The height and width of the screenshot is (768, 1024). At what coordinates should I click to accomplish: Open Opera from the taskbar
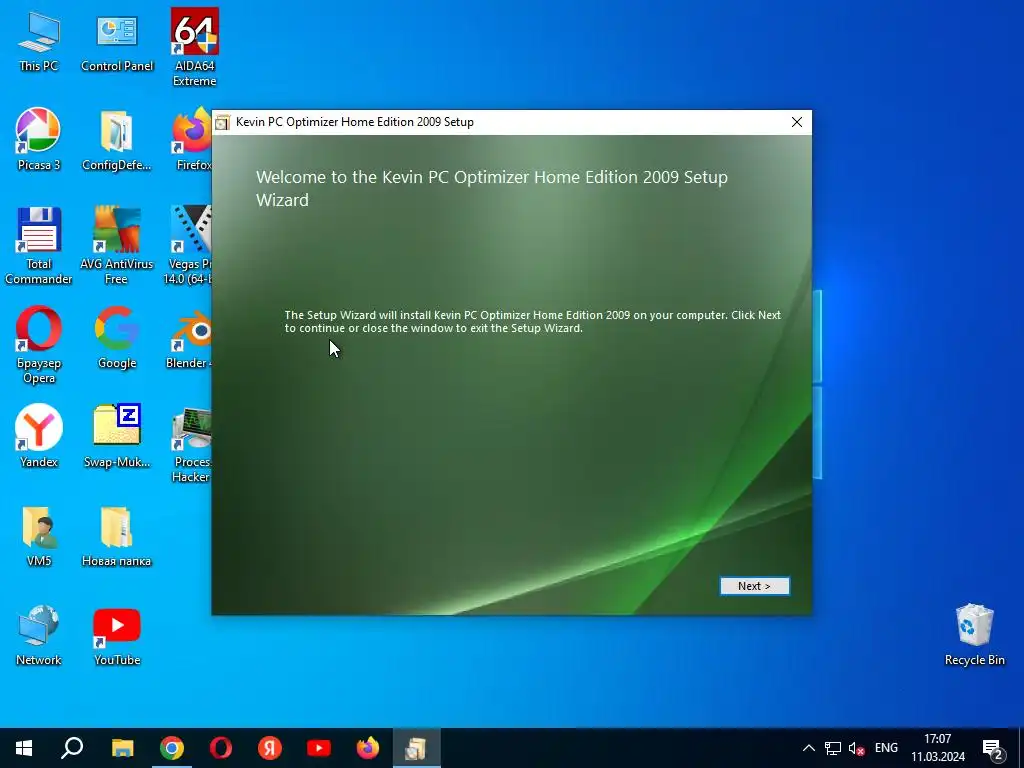coord(221,748)
